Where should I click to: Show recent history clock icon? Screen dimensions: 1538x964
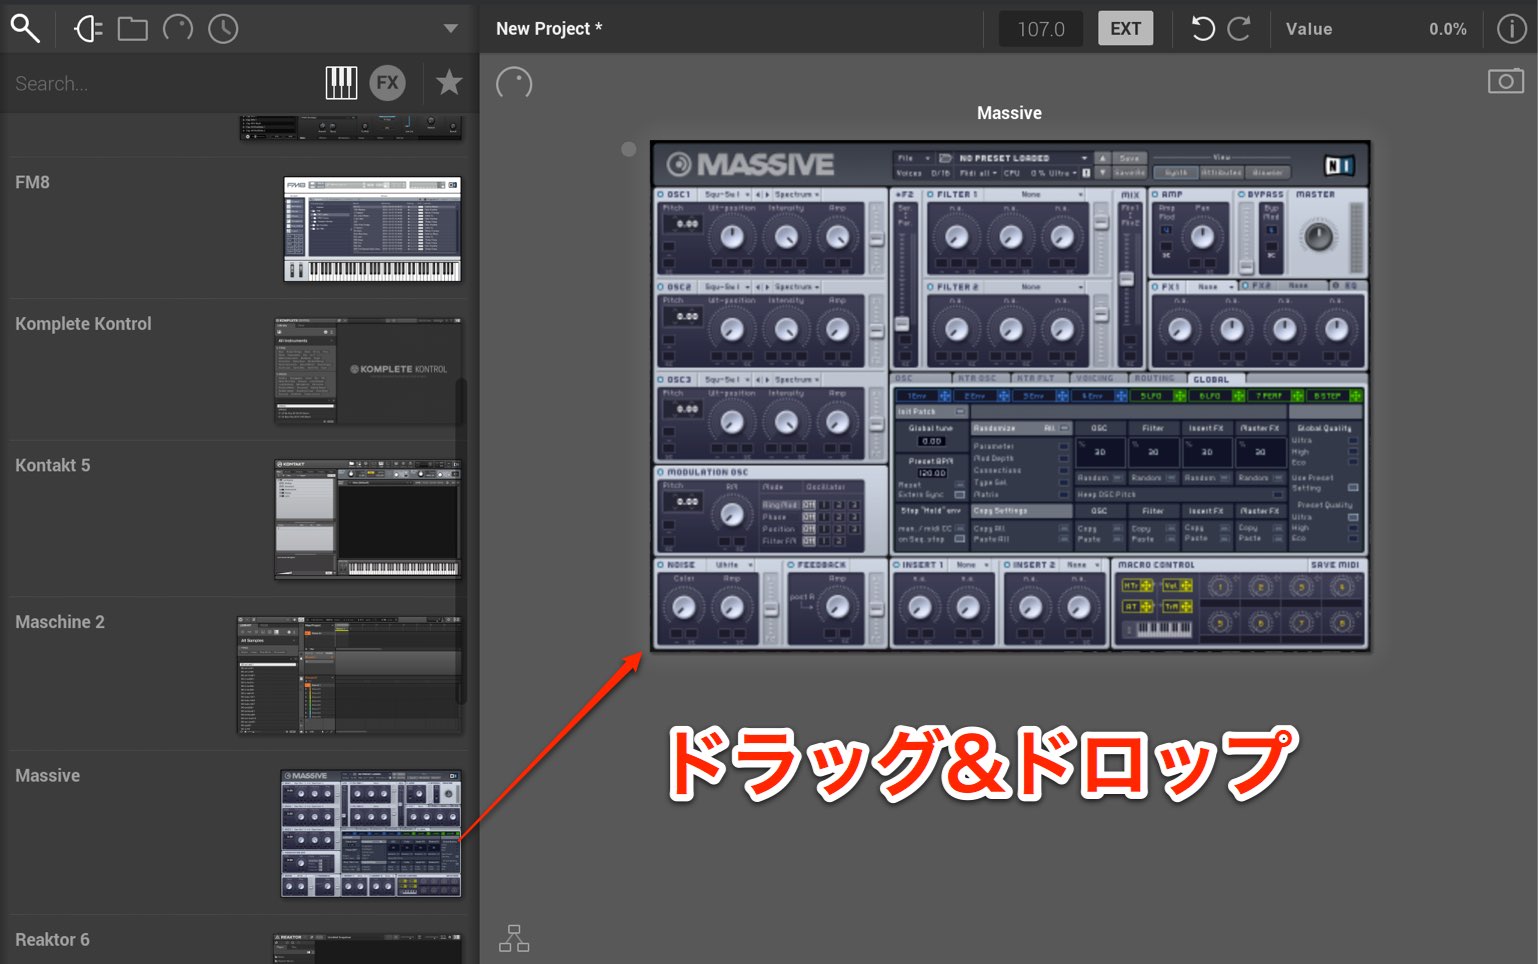click(x=223, y=29)
